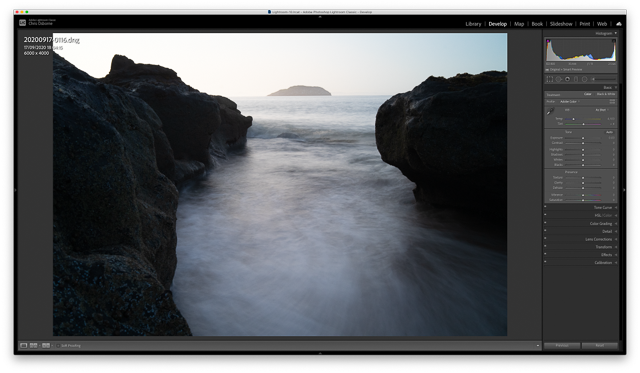Set treatment to Color
The image size is (640, 373).
pyautogui.click(x=587, y=94)
